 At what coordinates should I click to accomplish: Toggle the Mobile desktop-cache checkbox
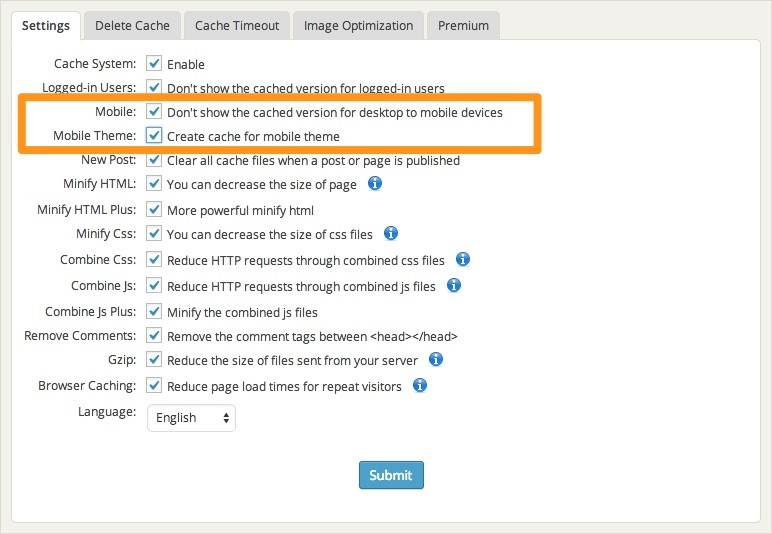click(x=154, y=112)
